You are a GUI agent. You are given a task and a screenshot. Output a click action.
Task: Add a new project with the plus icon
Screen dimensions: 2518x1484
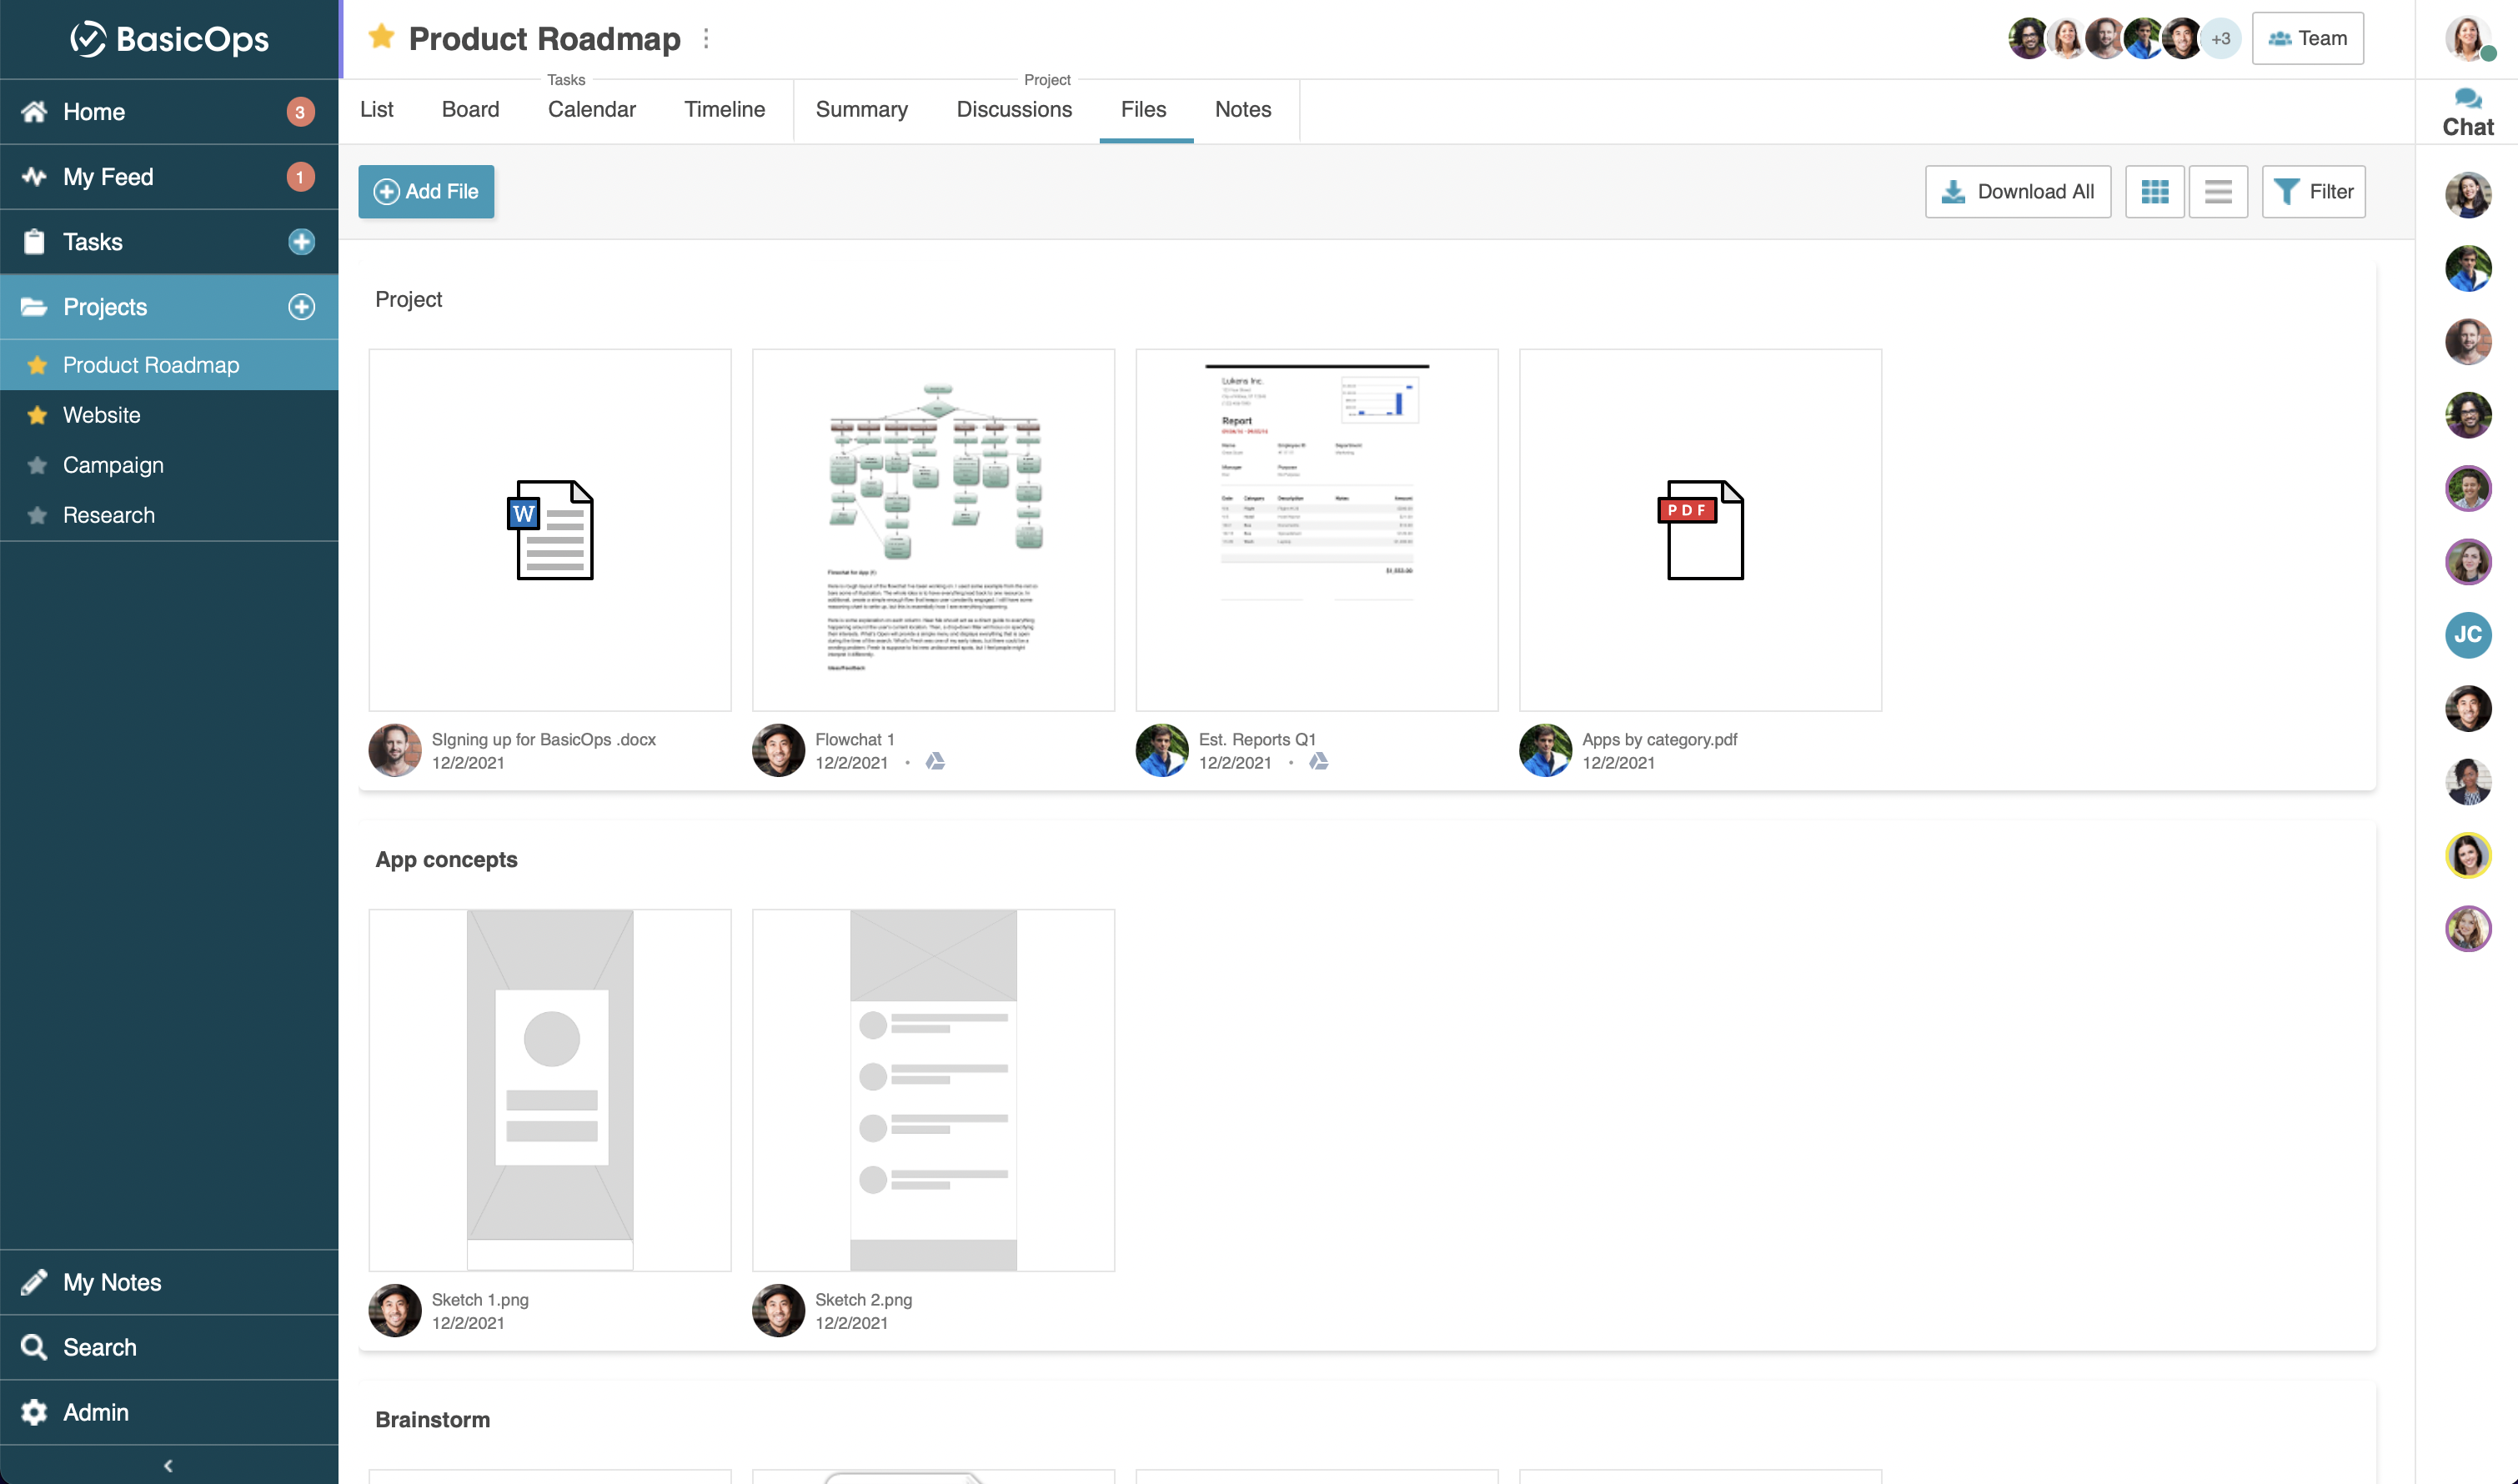[x=301, y=307]
